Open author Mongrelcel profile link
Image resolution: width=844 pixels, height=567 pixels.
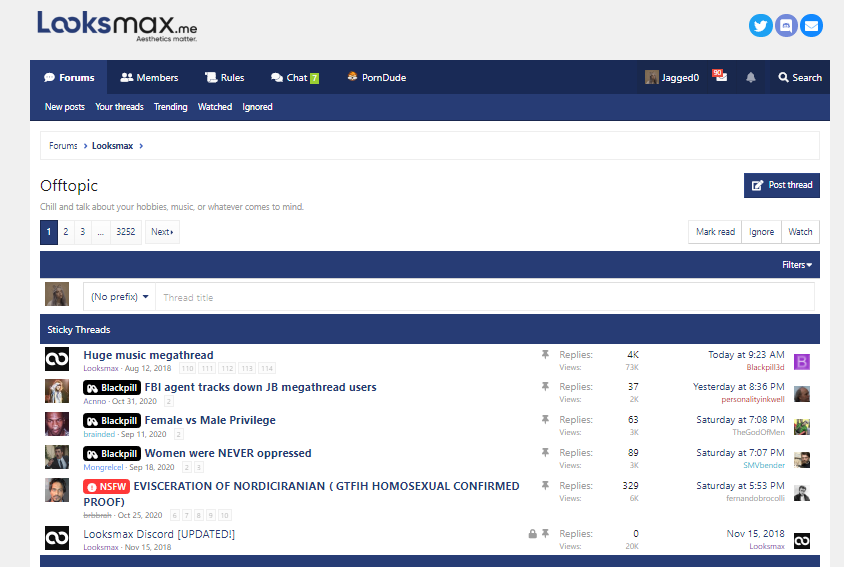click(103, 467)
